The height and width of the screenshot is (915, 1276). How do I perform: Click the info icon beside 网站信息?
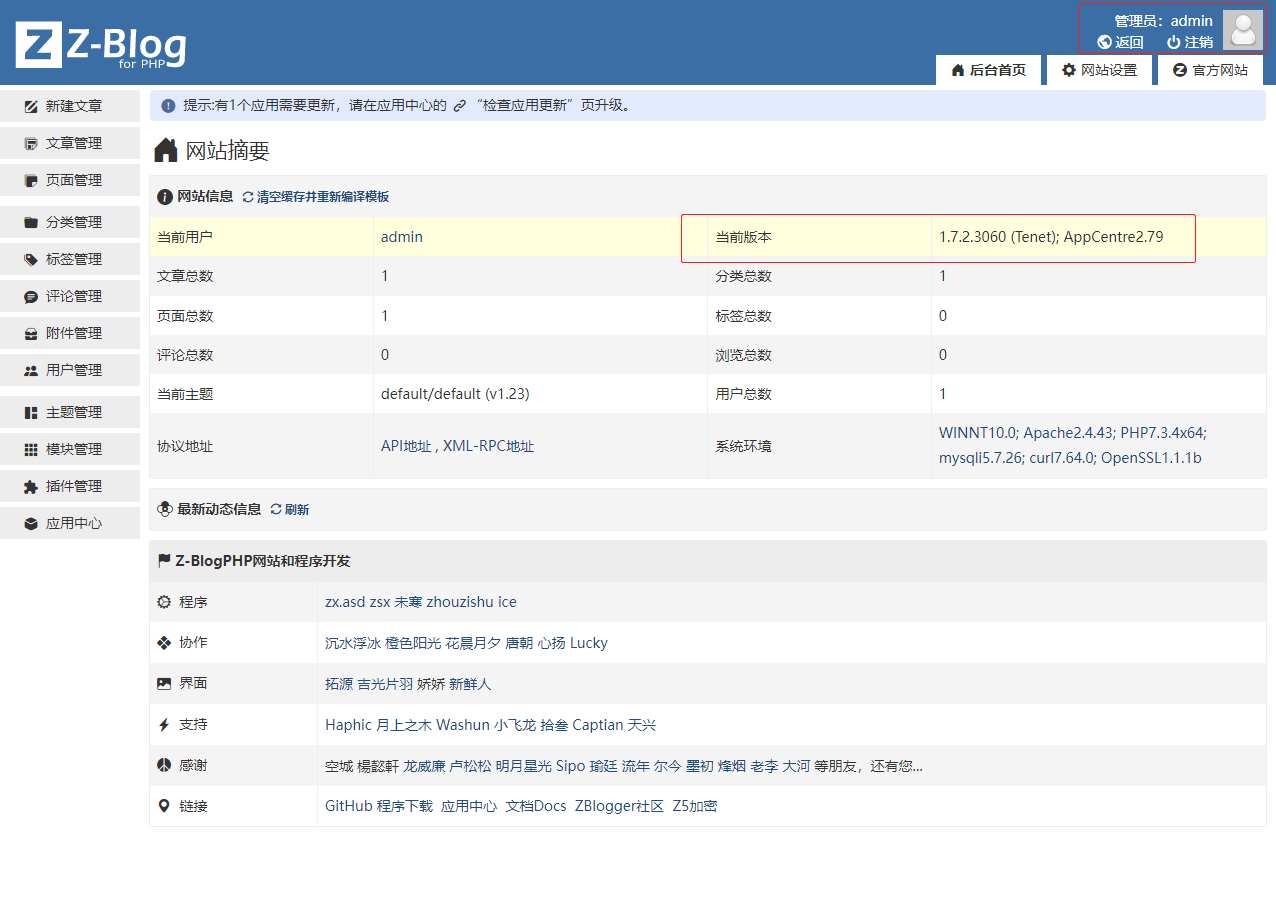click(165, 197)
